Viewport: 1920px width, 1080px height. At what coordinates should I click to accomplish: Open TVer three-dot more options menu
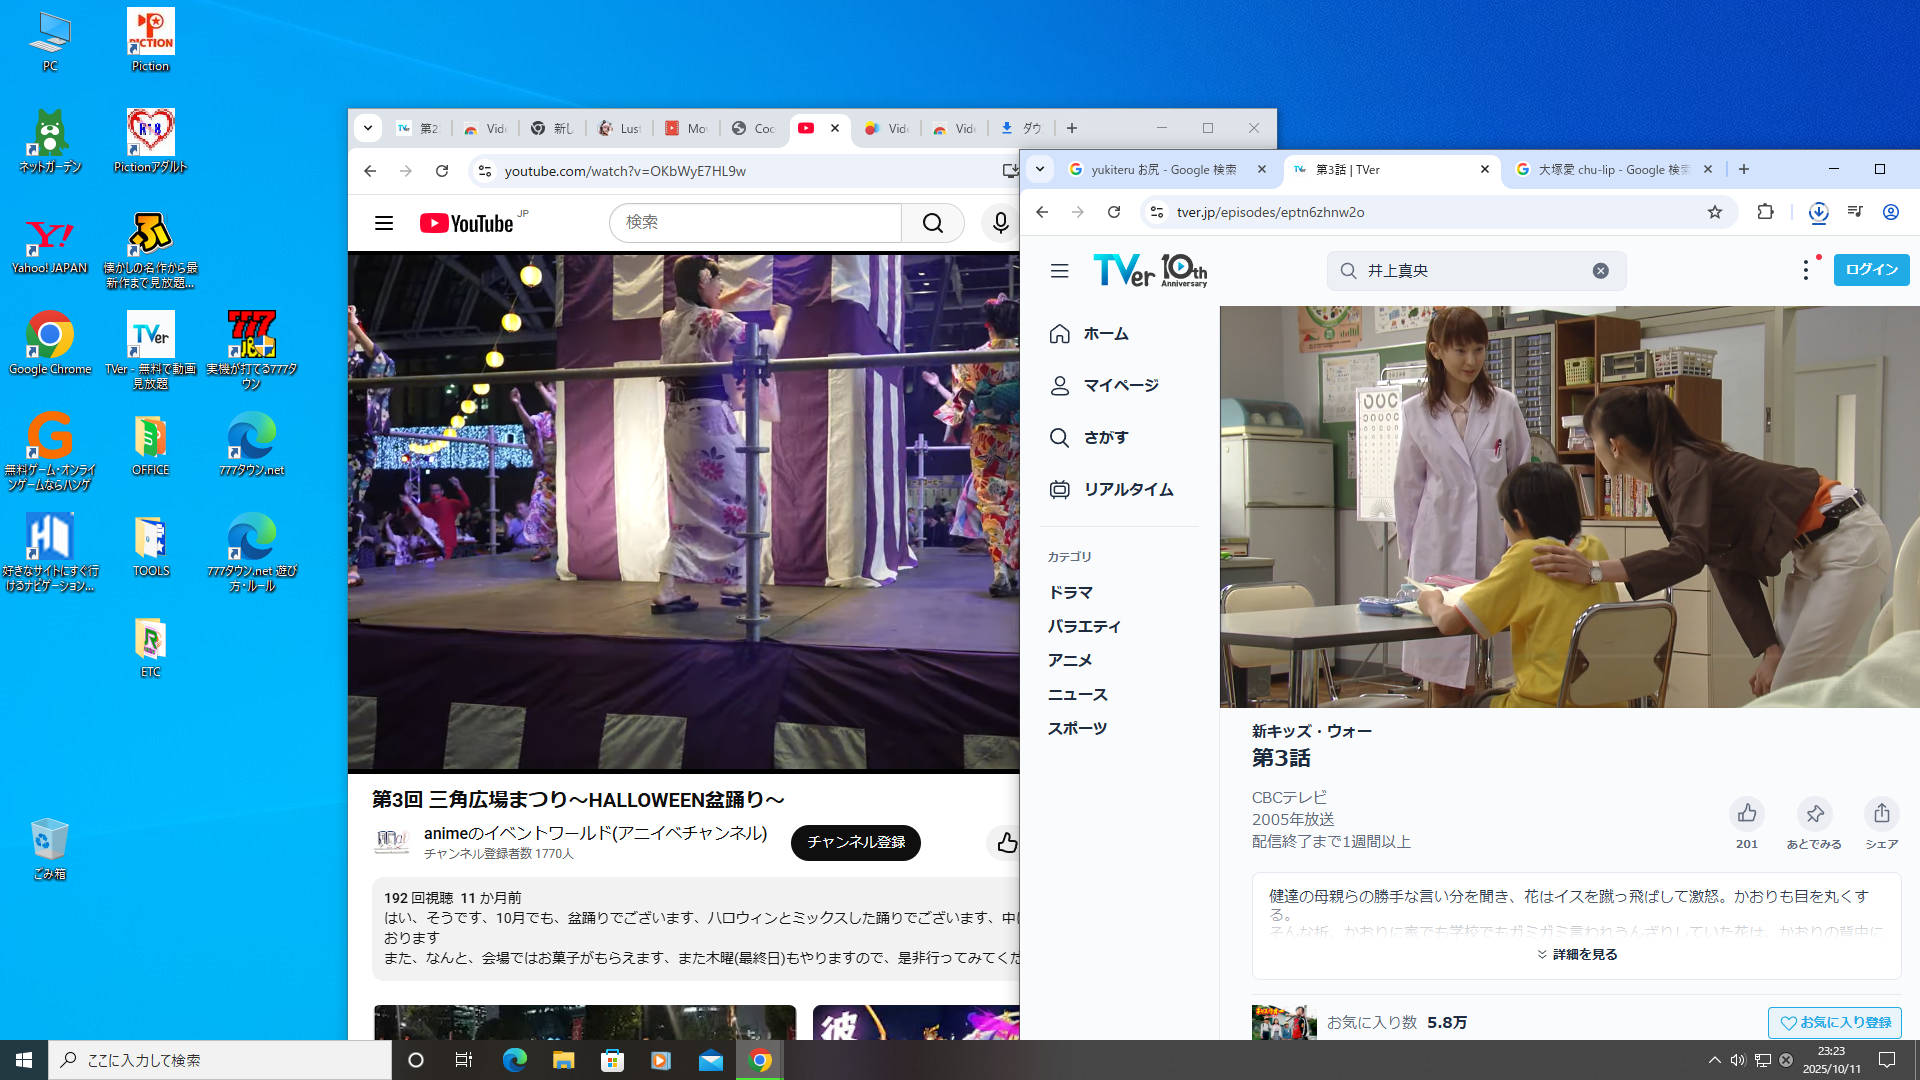(x=1805, y=270)
